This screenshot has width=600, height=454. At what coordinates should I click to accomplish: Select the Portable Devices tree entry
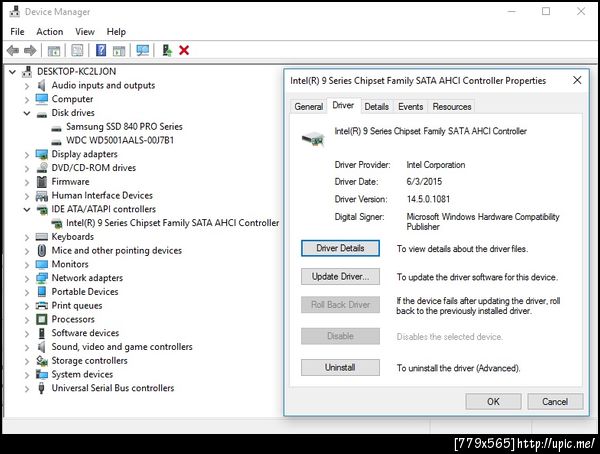85,292
